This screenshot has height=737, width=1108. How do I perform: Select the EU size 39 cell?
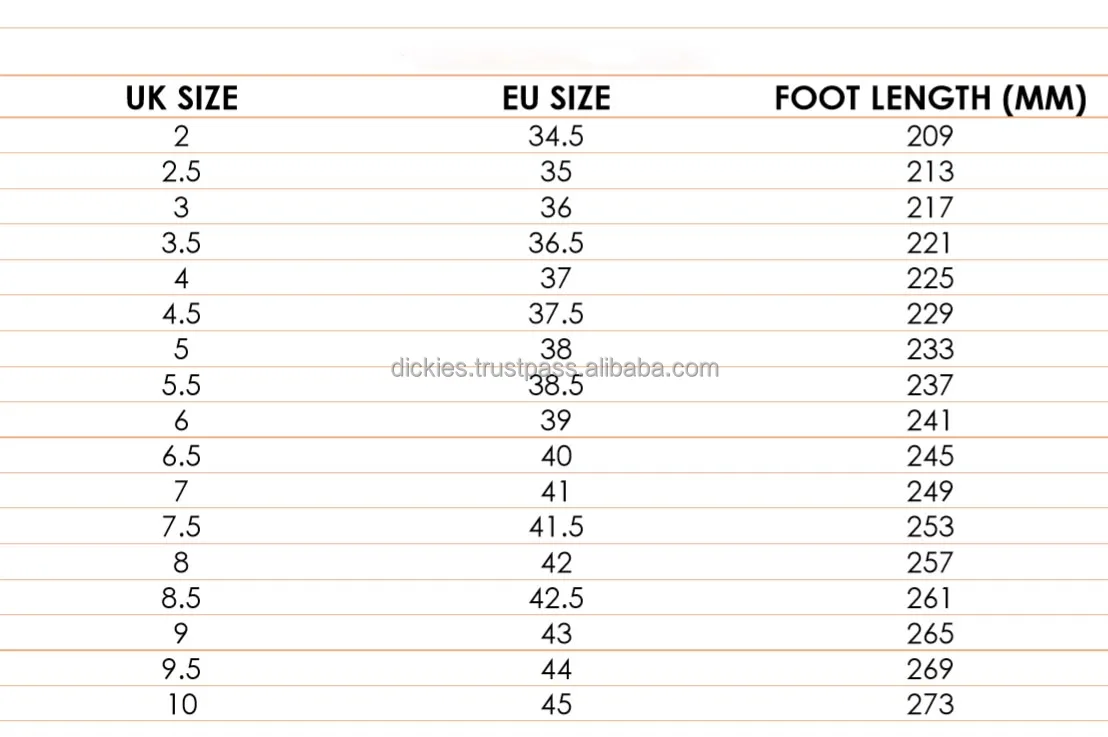point(555,421)
